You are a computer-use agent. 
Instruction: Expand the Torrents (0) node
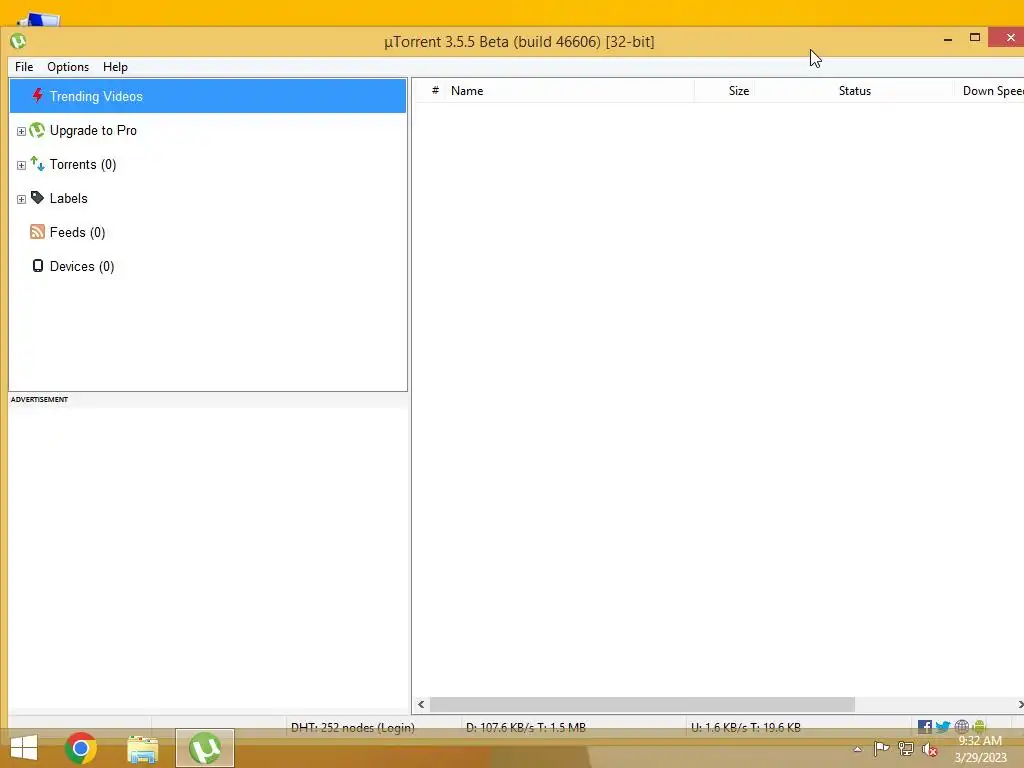tap(21, 165)
